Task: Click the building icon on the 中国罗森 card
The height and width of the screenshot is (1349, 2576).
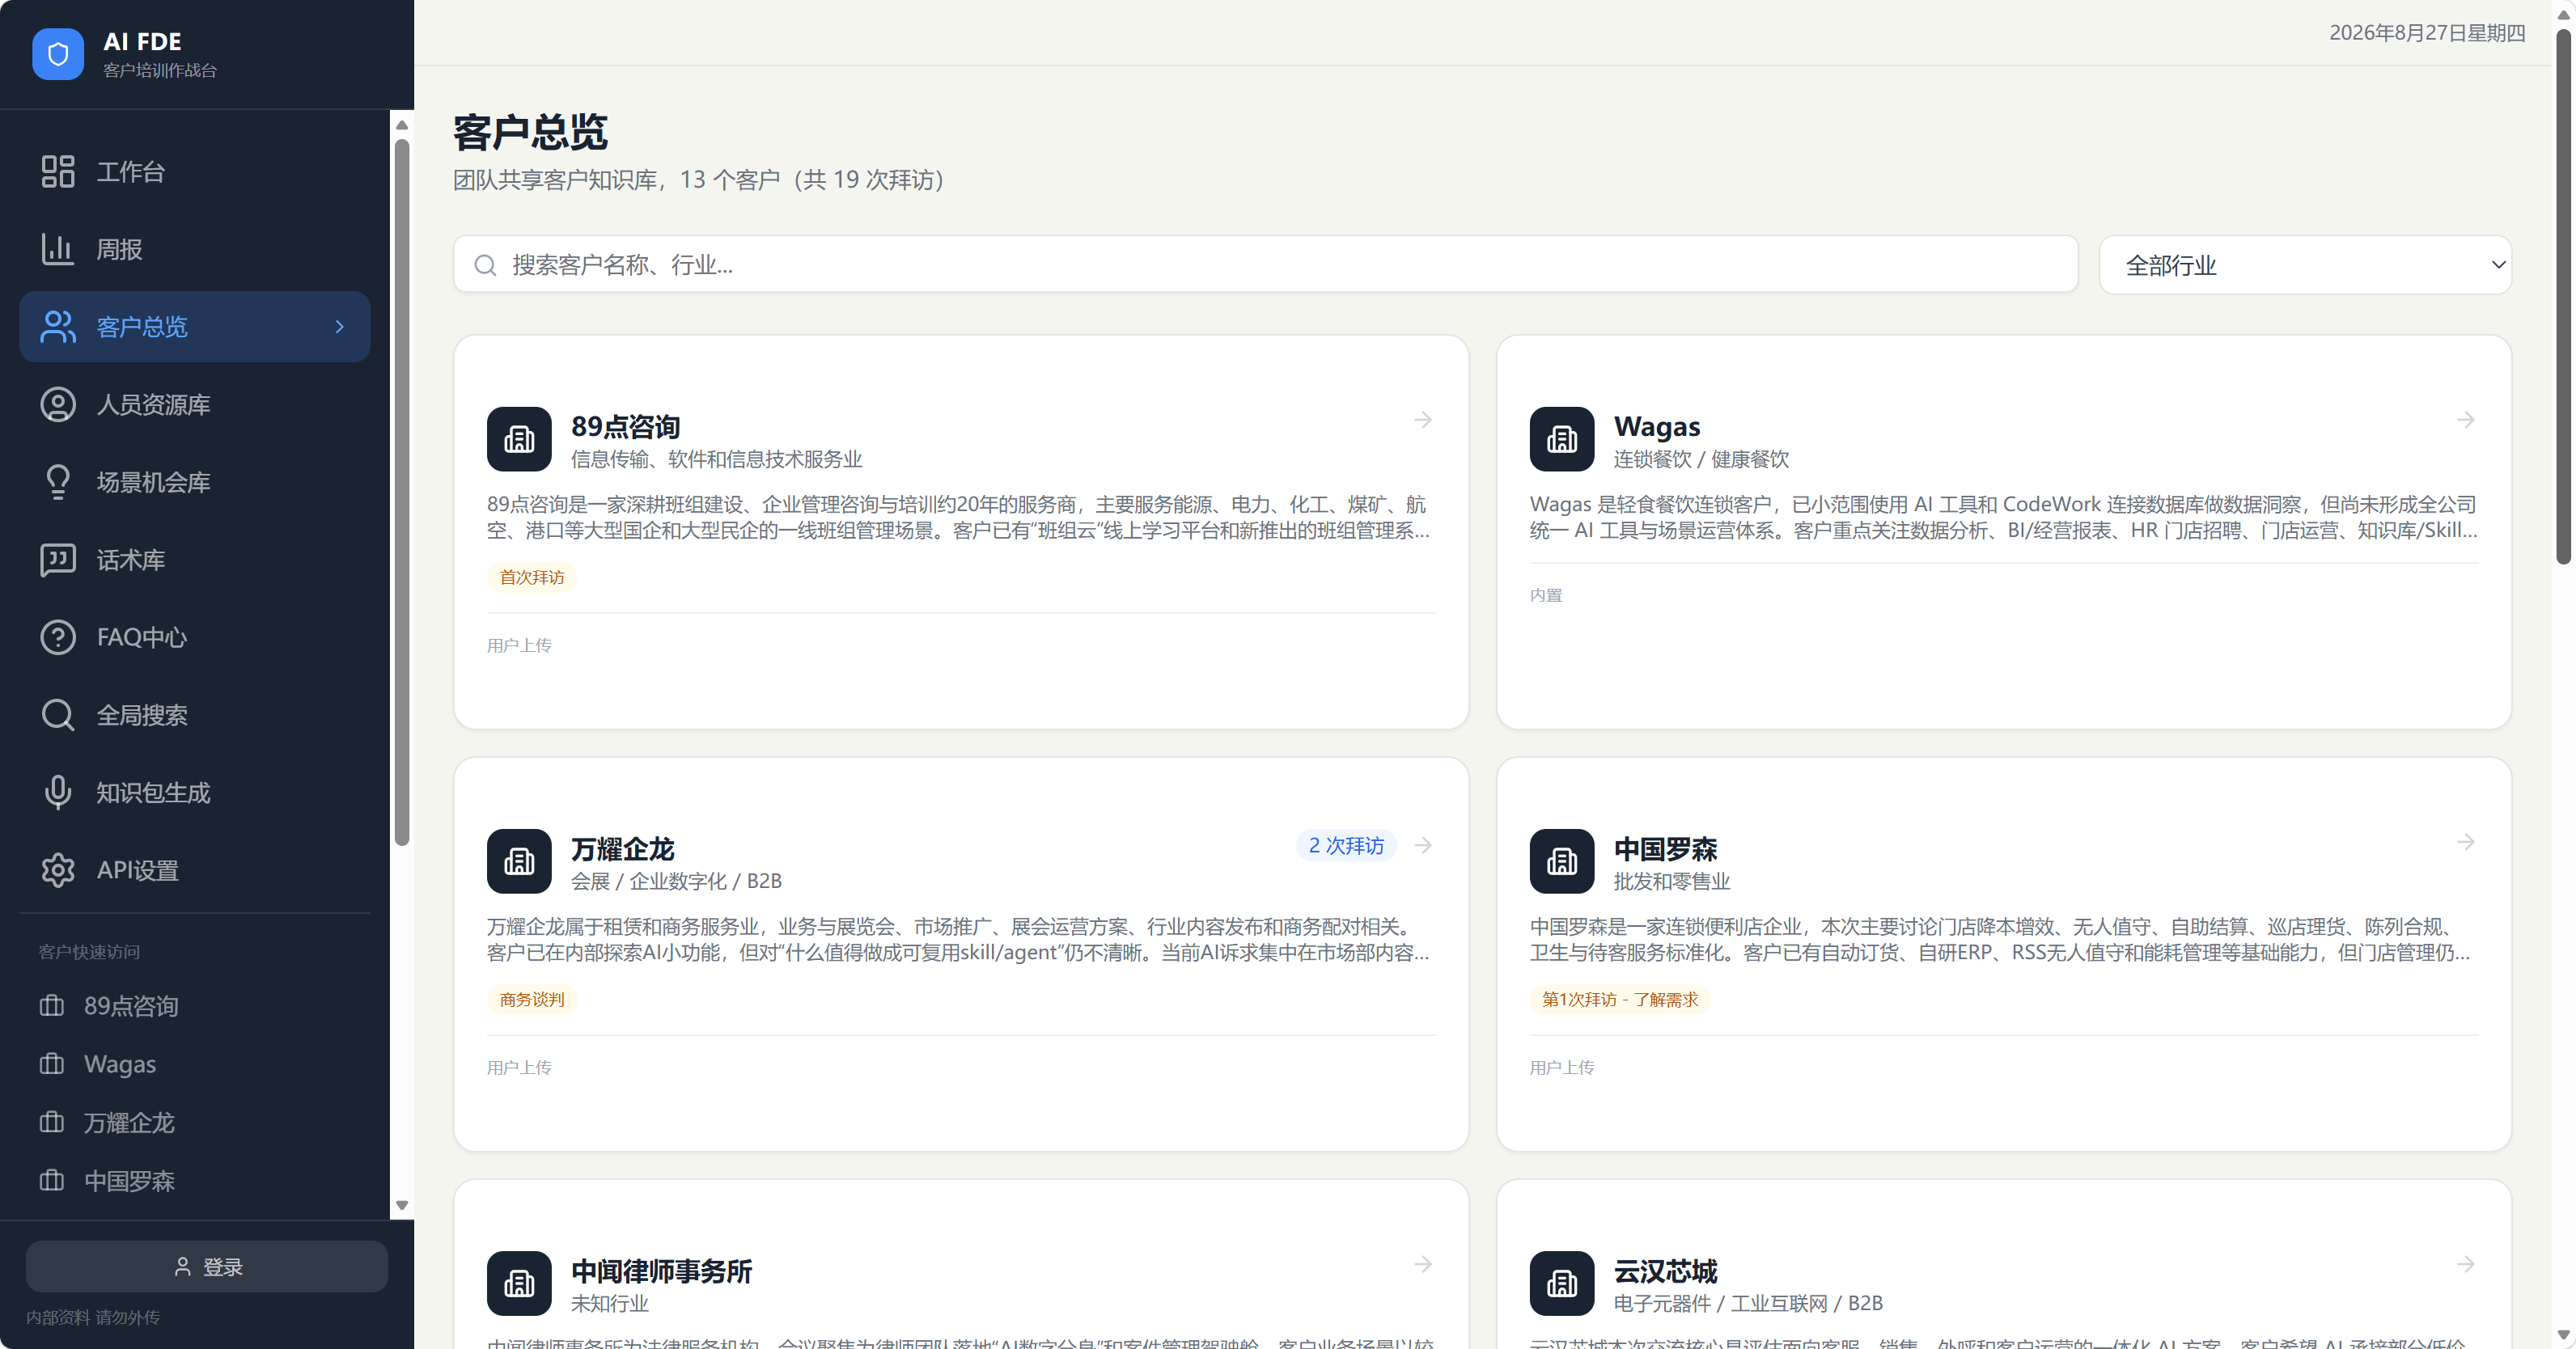Action: 1562,861
